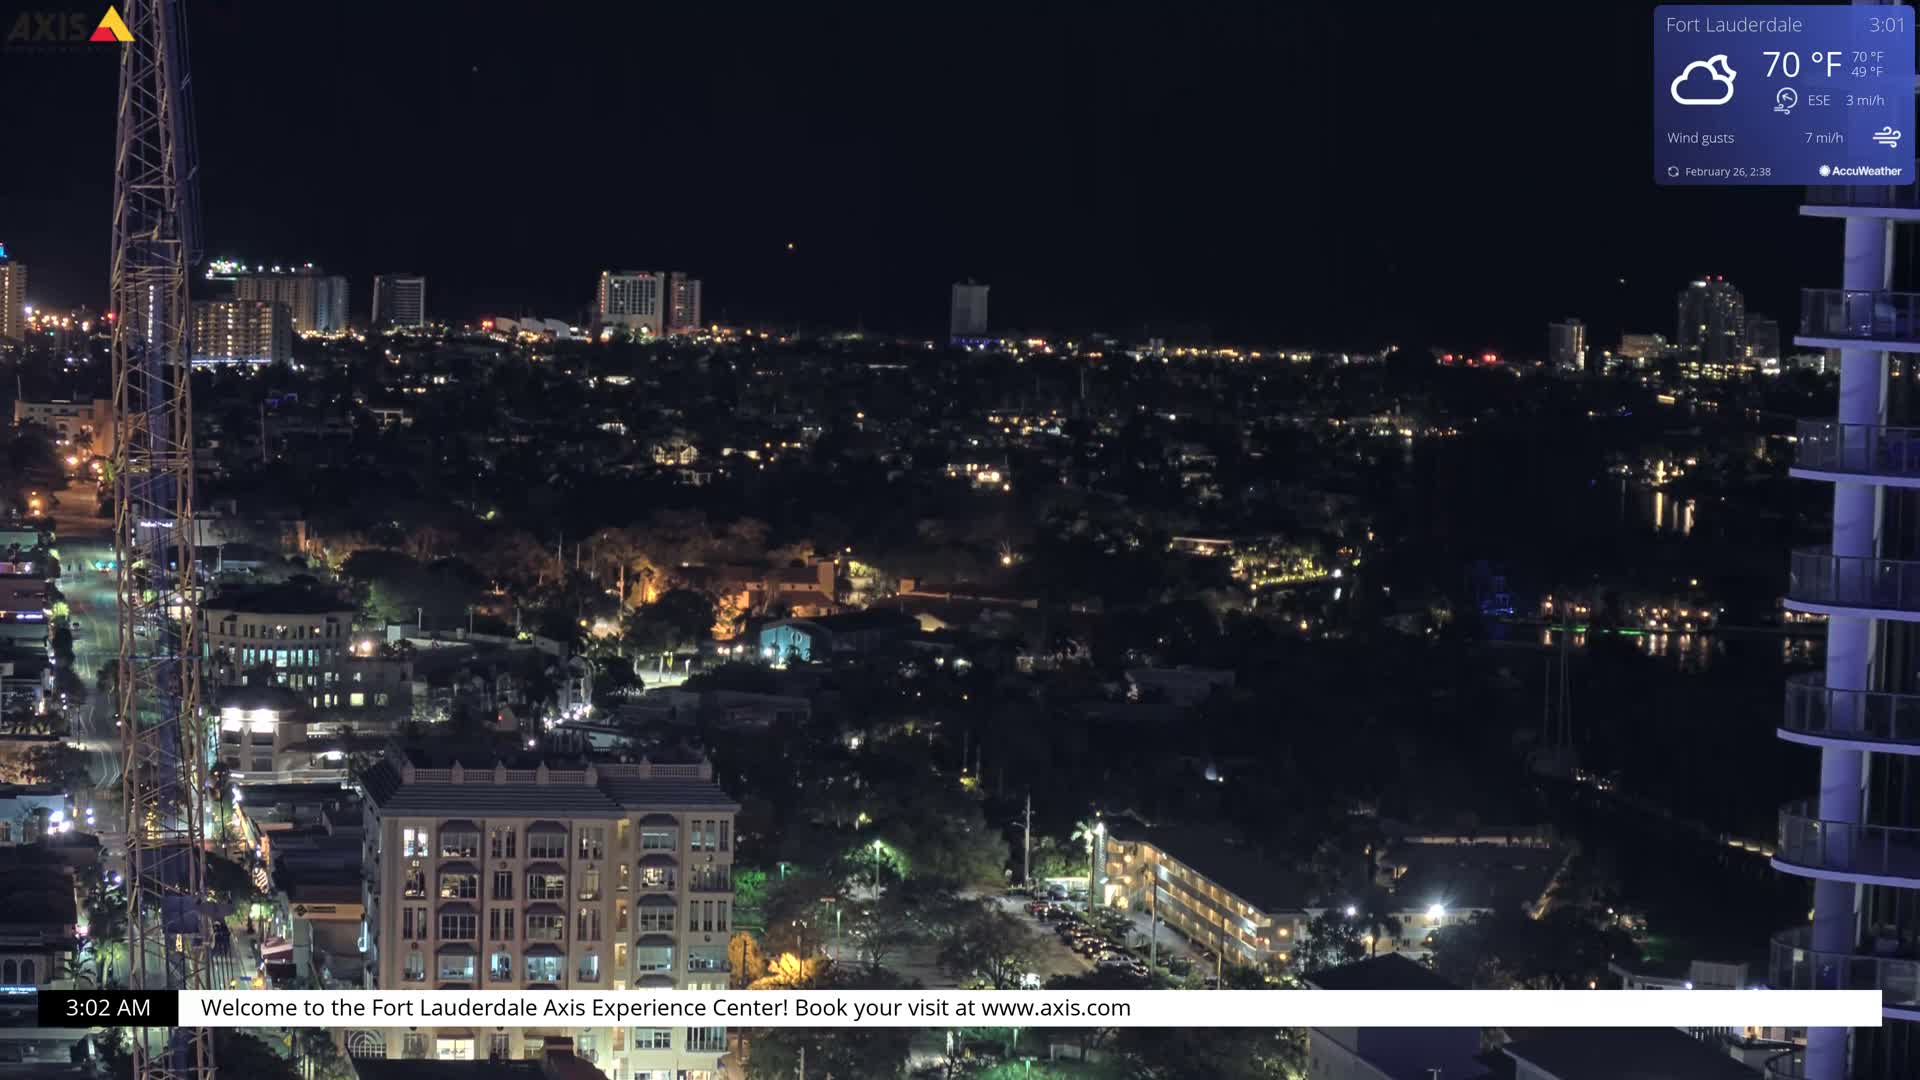Click the www.axis.com address in the banner
This screenshot has height=1080, width=1920.
click(1055, 1008)
